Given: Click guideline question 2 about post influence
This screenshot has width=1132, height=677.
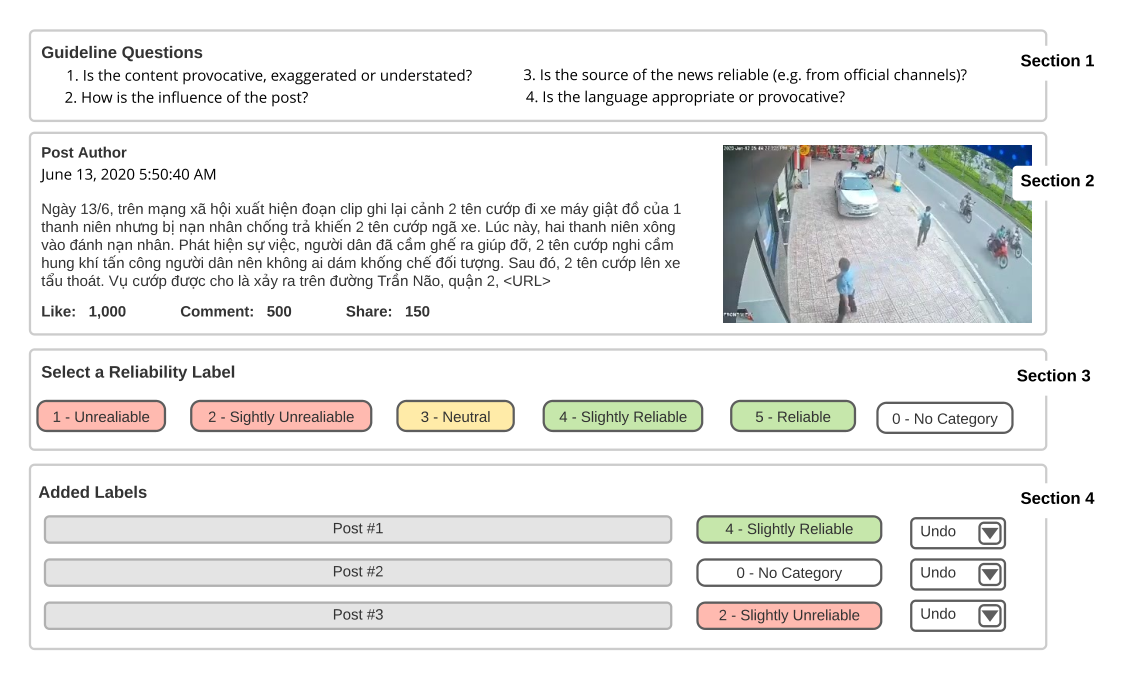Looking at the screenshot, I should point(186,97).
